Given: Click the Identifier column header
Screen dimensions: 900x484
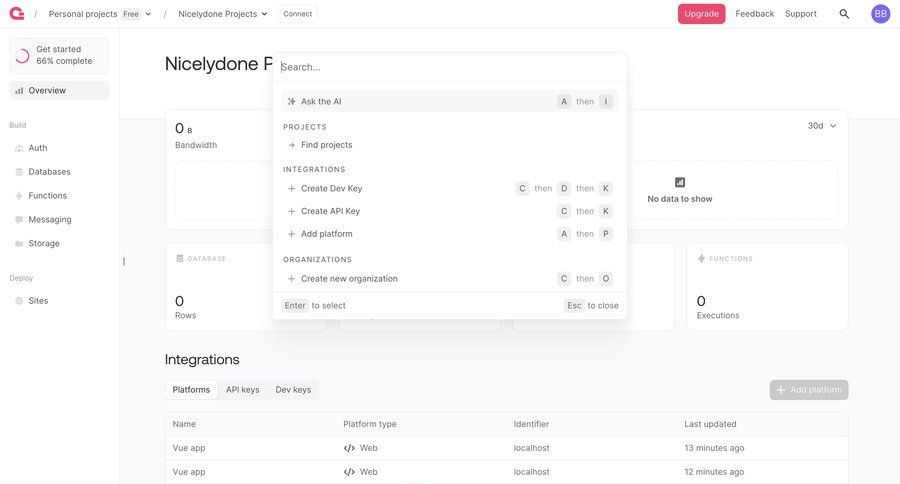Looking at the screenshot, I should (531, 424).
